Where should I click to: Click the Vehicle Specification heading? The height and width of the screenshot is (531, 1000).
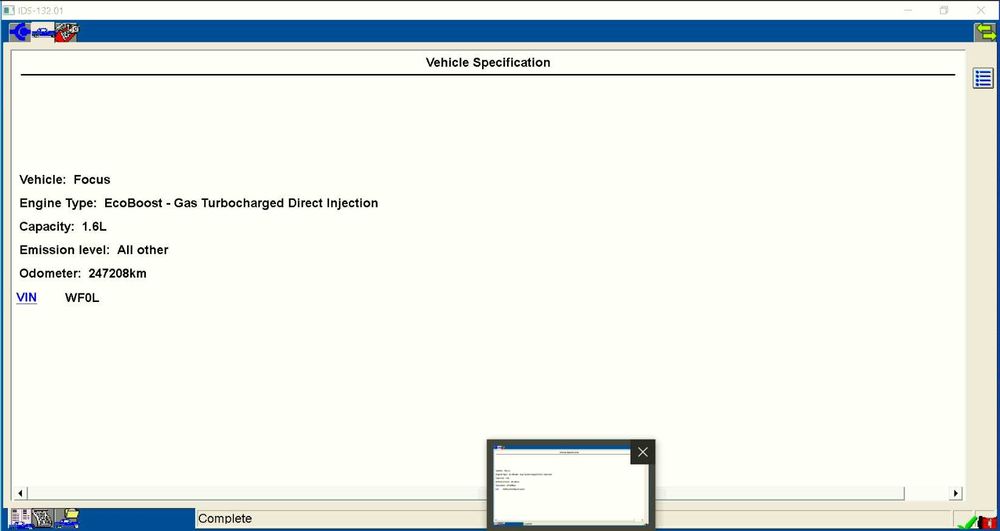pos(488,62)
